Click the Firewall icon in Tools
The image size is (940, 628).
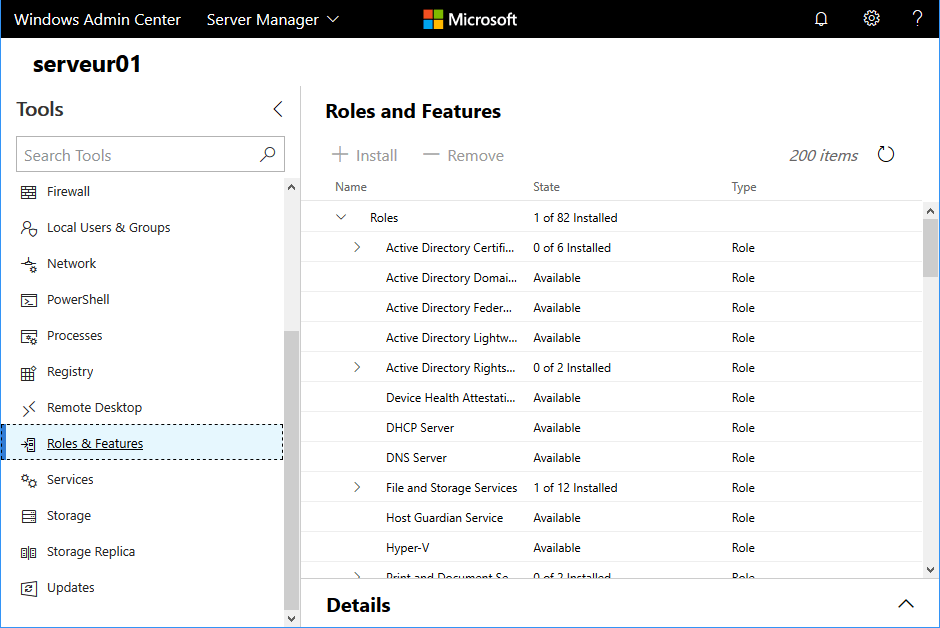tap(28, 192)
